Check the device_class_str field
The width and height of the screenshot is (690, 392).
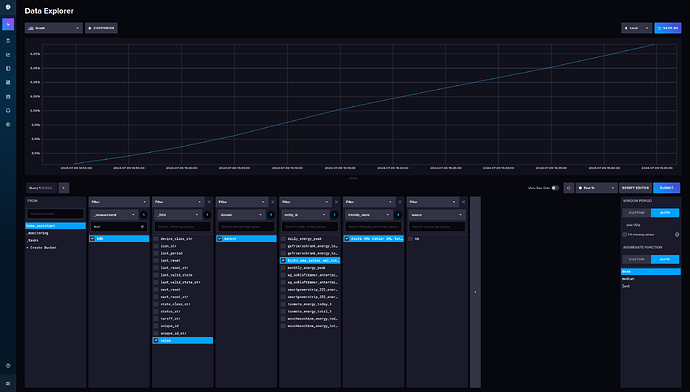(156, 238)
